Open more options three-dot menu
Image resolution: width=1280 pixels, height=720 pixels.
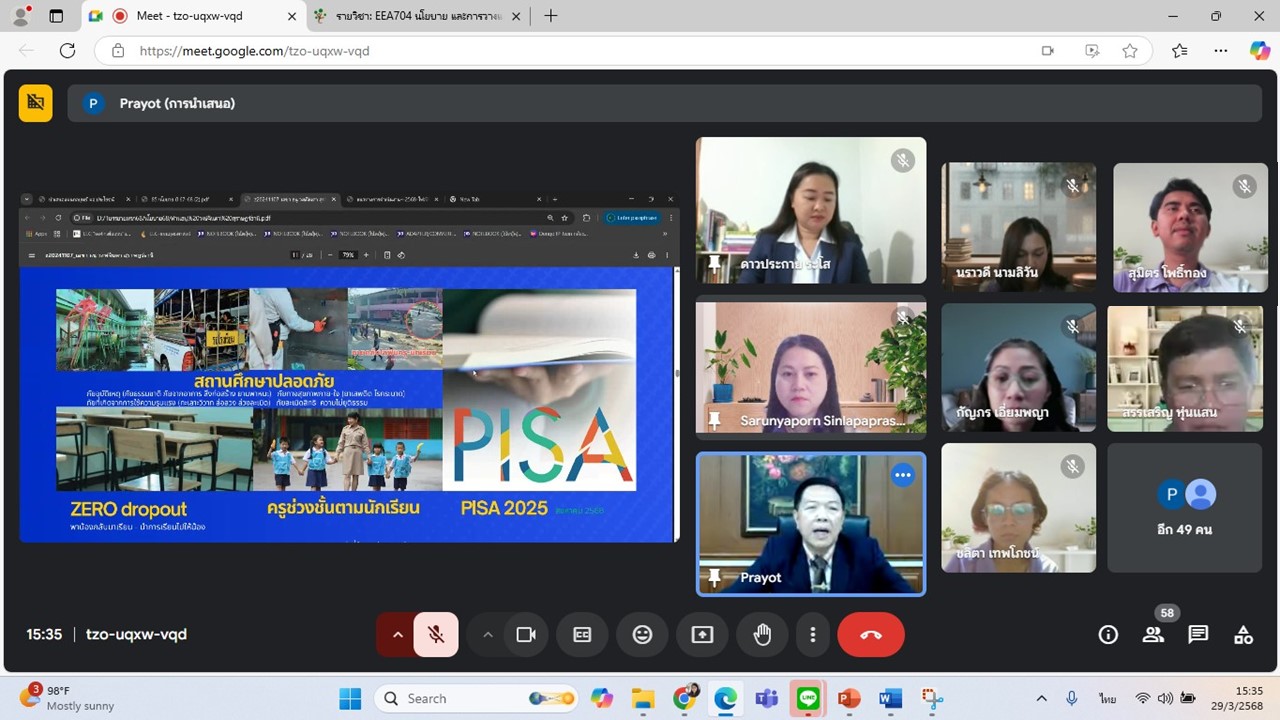click(813, 634)
